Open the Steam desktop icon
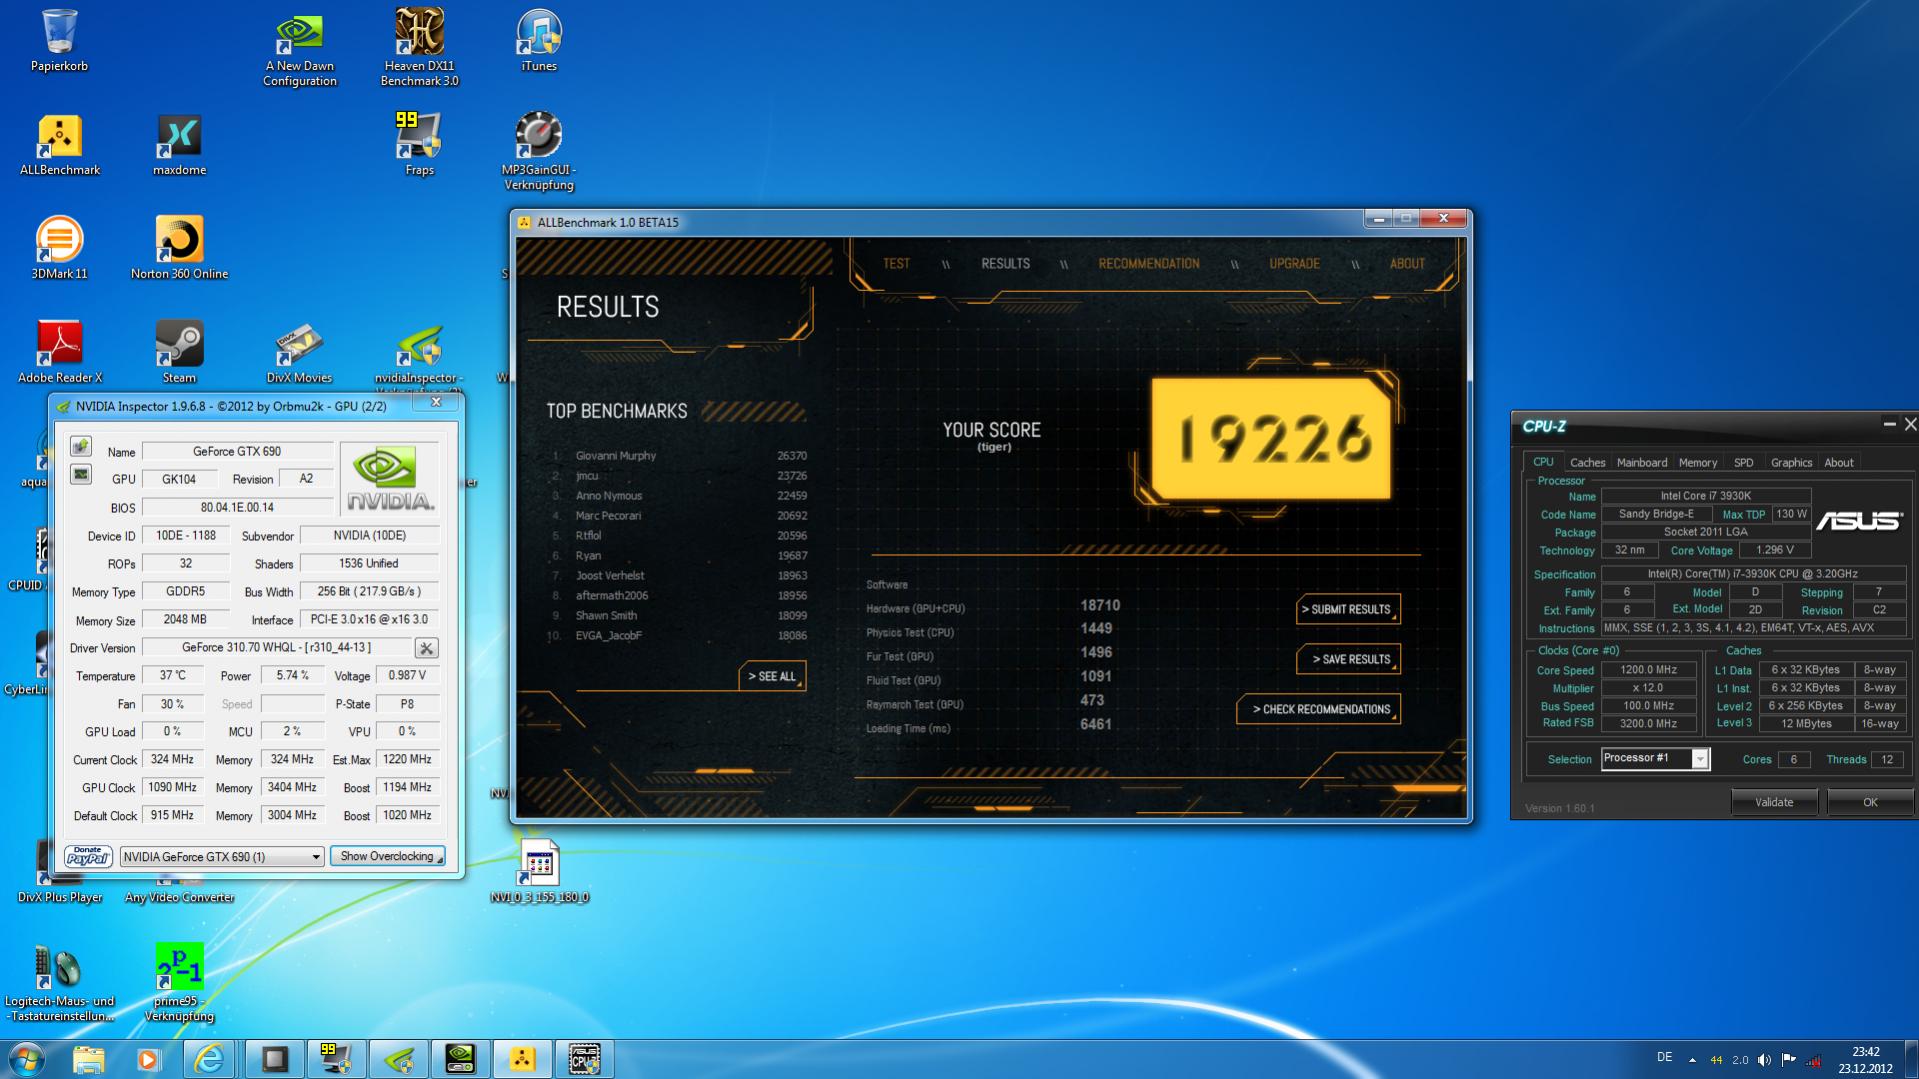This screenshot has width=1919, height=1079. (x=179, y=351)
